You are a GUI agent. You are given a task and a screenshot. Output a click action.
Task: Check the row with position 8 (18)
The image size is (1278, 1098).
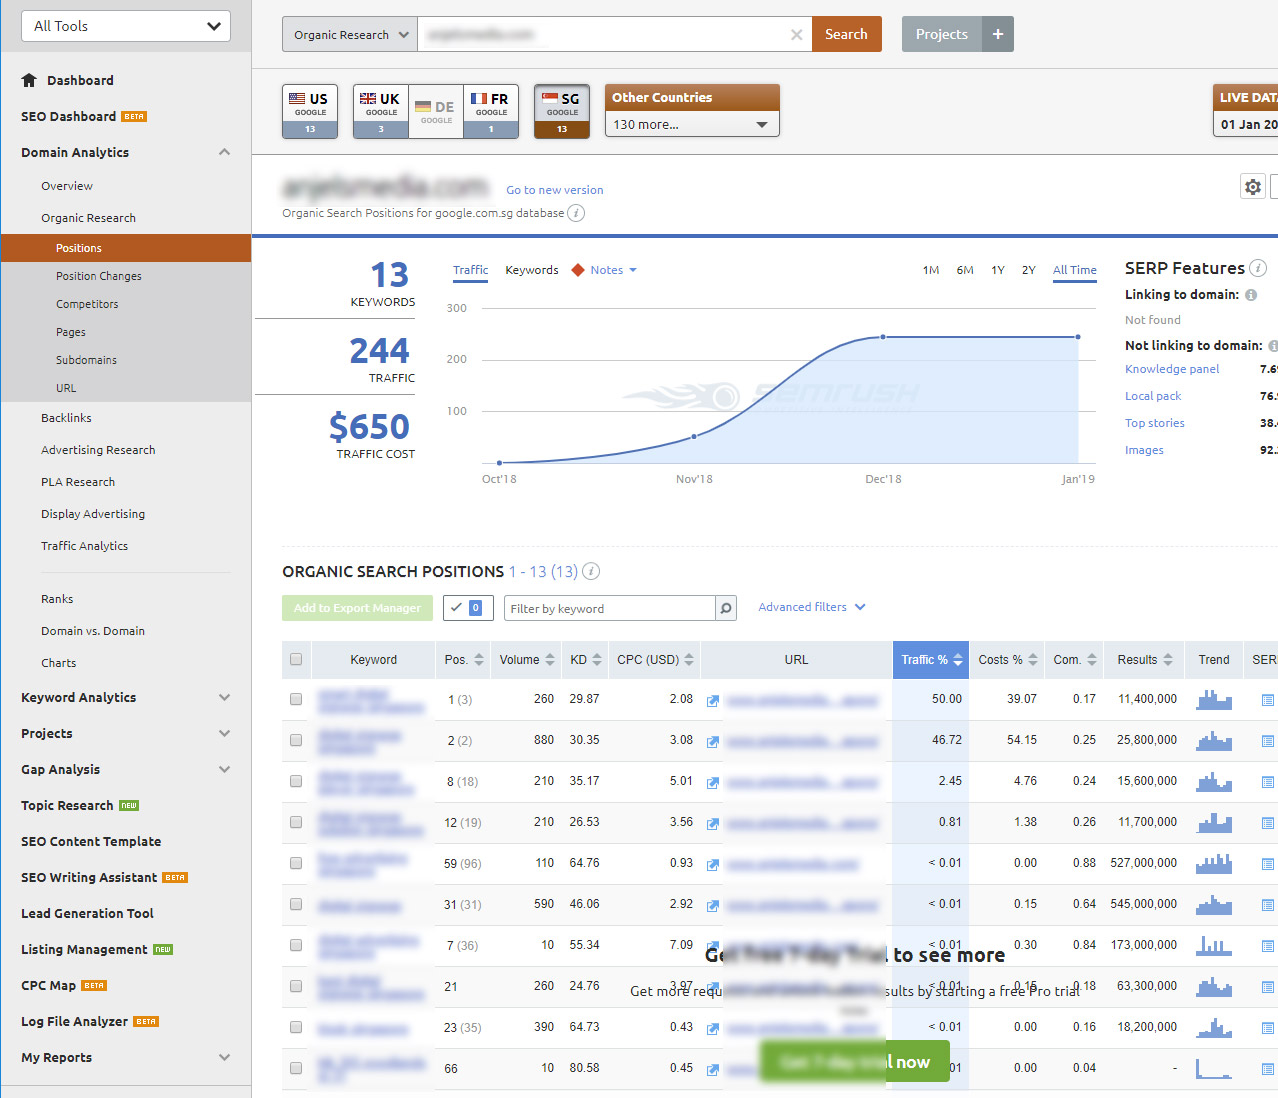coord(296,781)
